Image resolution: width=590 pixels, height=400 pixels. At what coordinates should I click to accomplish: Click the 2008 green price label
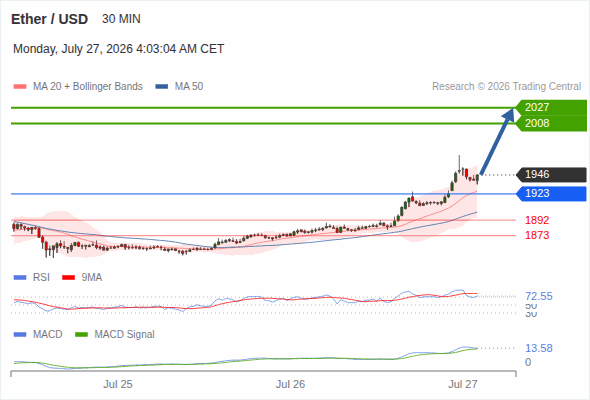pyautogui.click(x=551, y=123)
